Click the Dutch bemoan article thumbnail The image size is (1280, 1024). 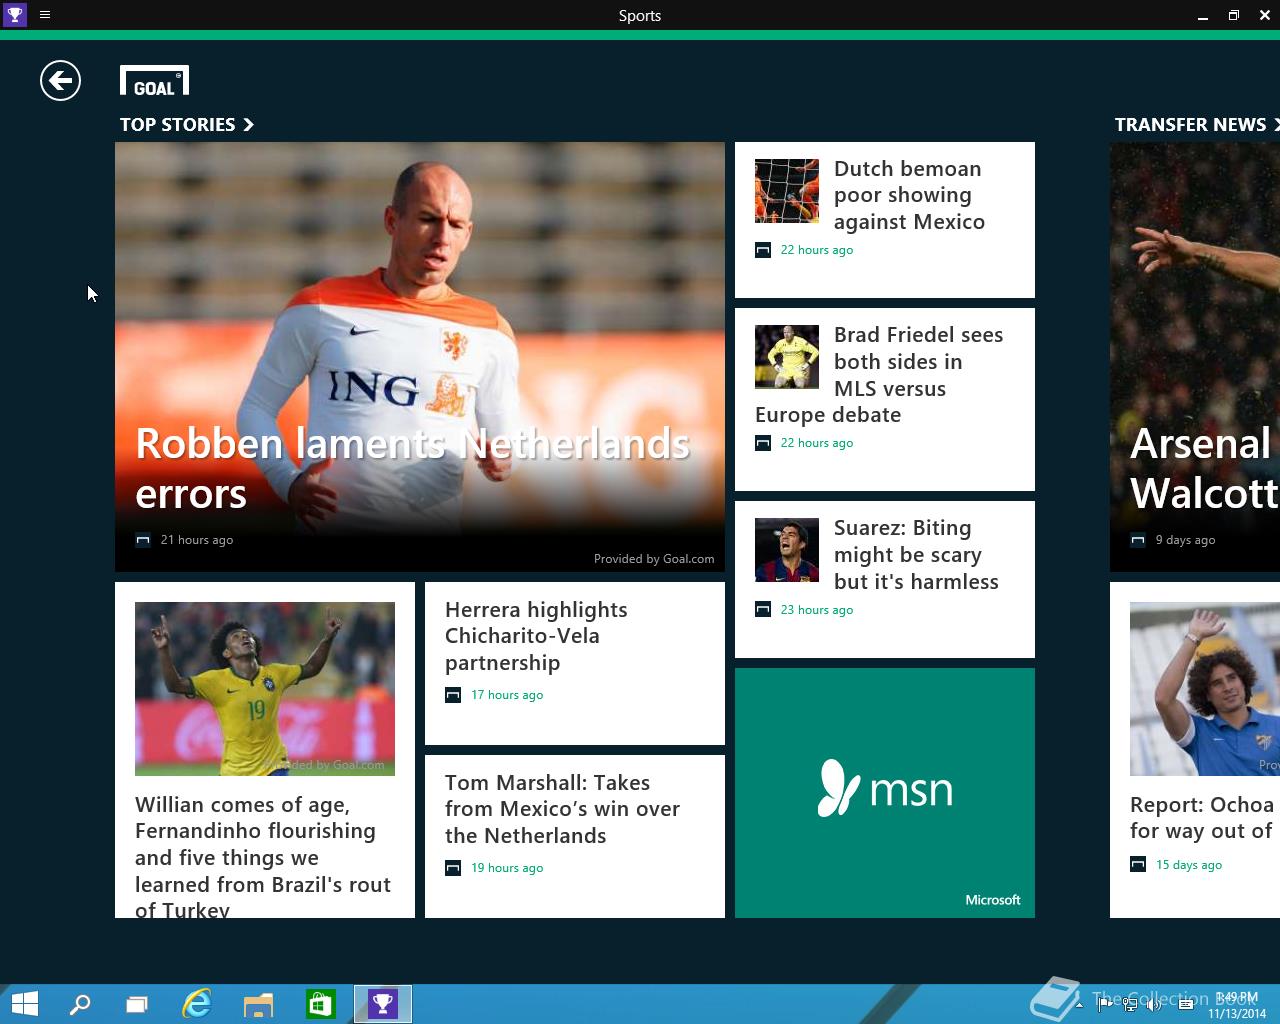point(787,191)
